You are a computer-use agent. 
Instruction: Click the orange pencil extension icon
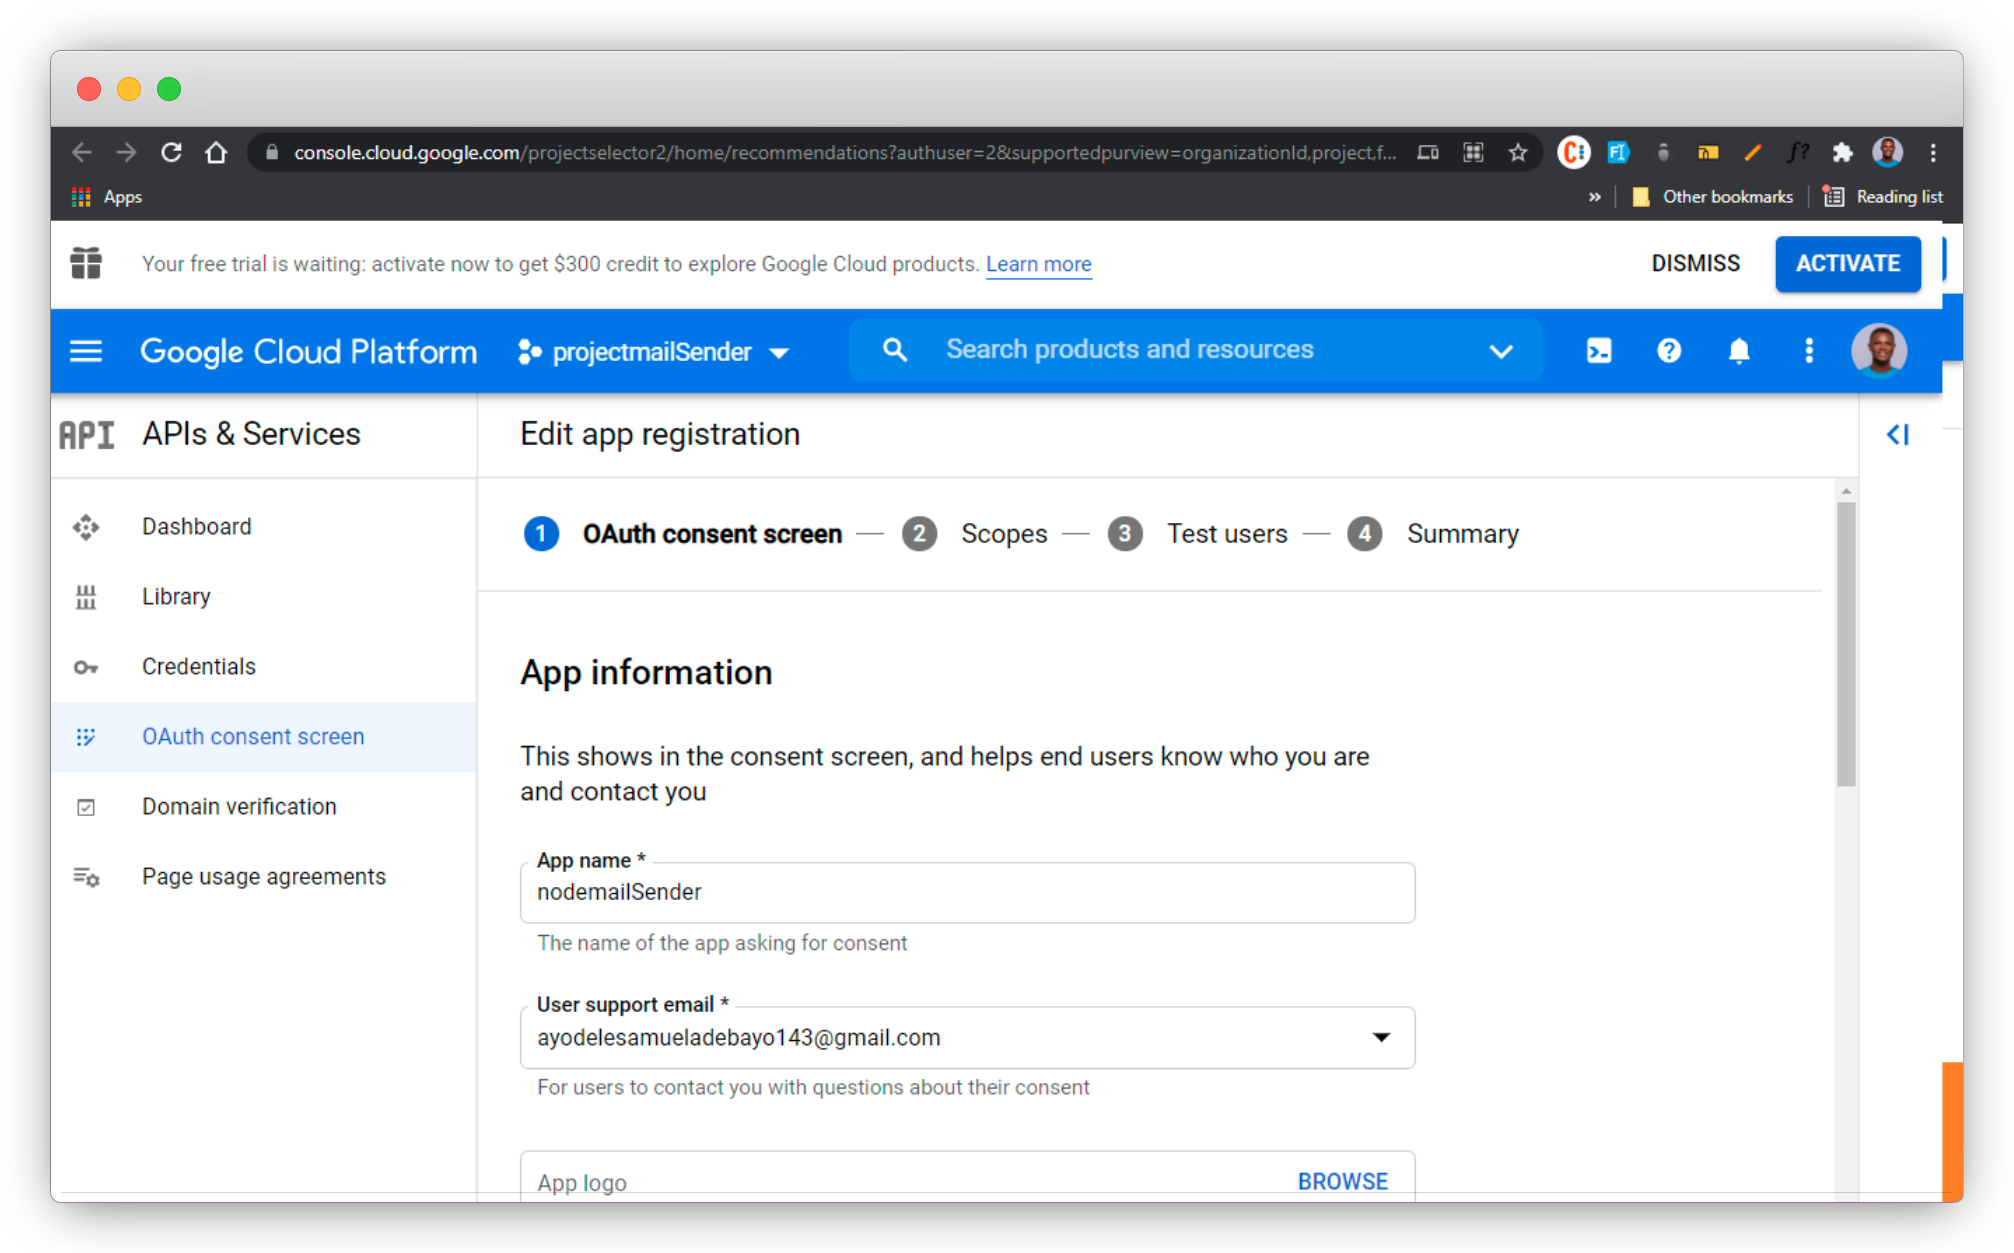point(1752,152)
